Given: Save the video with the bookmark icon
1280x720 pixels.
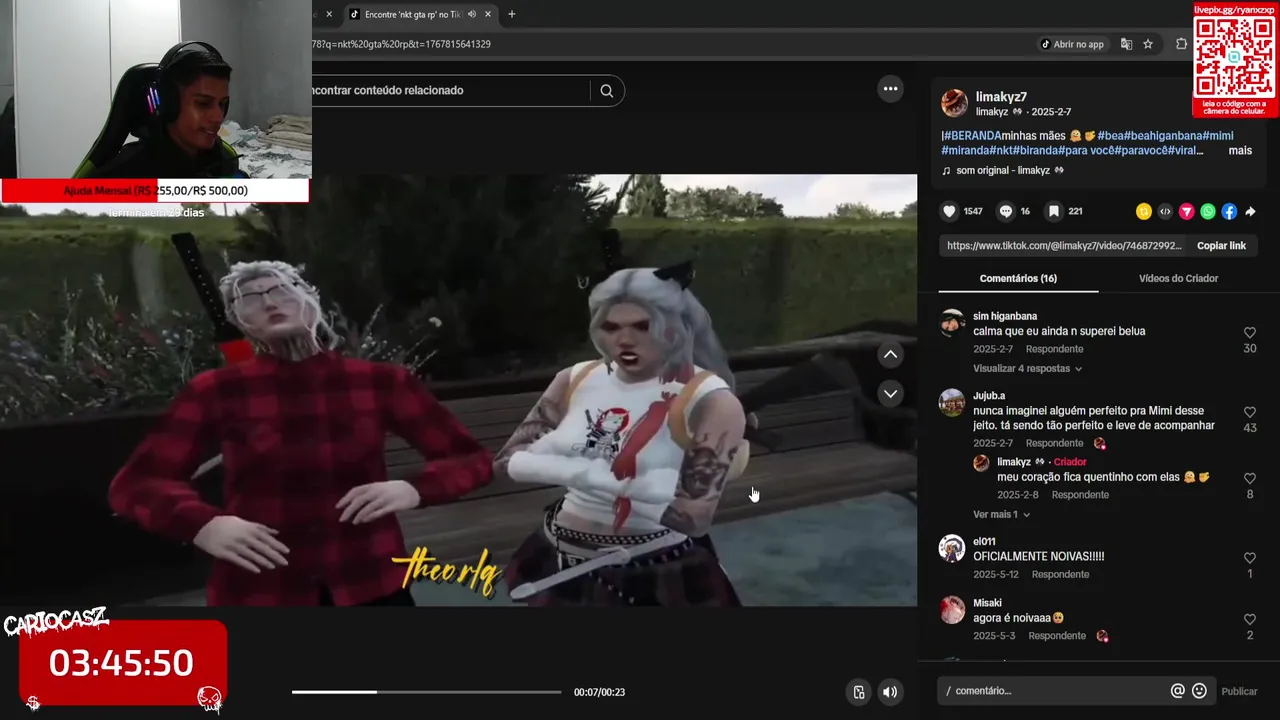Looking at the screenshot, I should [1054, 211].
